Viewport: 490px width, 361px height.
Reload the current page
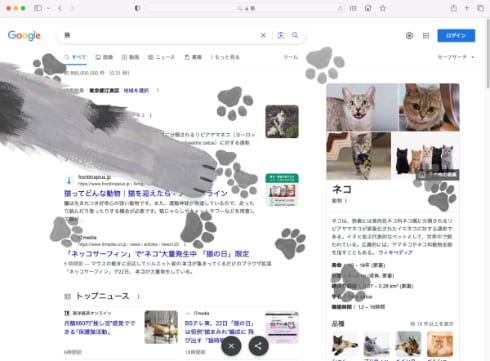[340, 8]
